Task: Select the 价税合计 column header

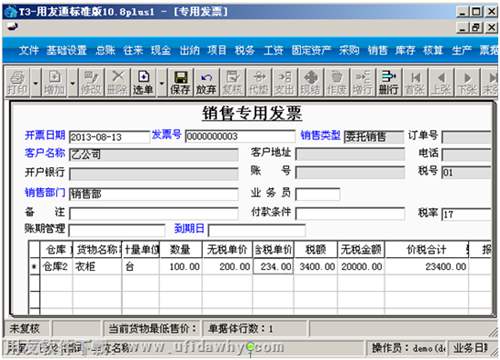Action: (427, 249)
